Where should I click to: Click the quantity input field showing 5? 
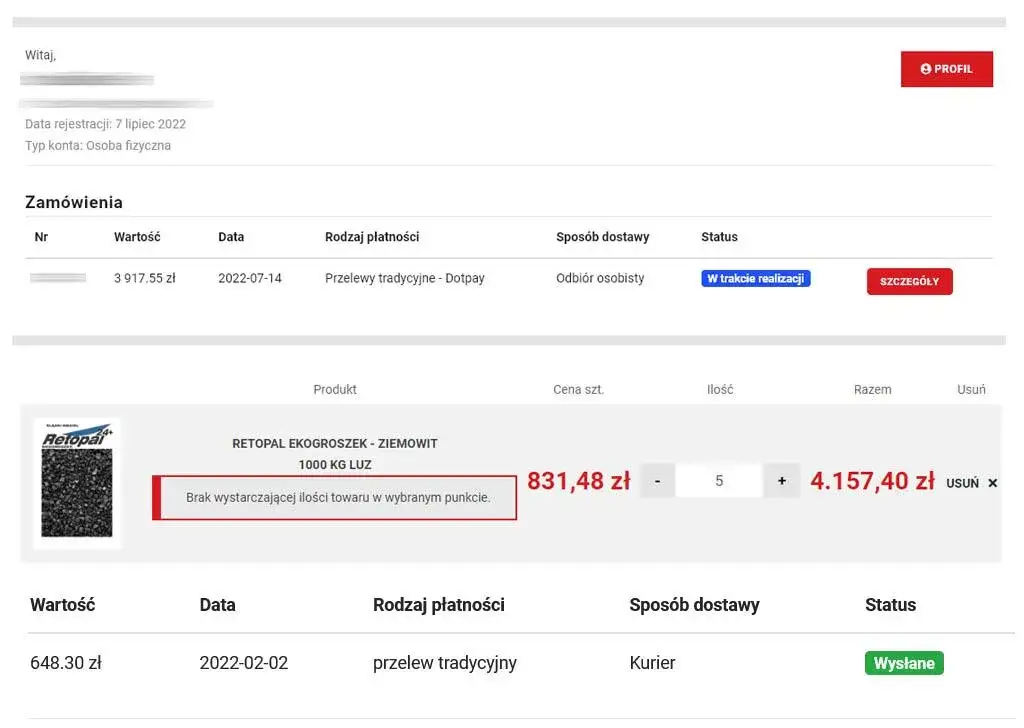[x=719, y=481]
